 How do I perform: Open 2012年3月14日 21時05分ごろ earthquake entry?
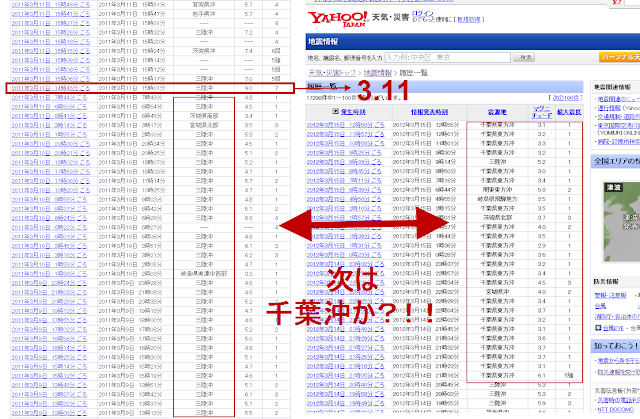[x=345, y=375]
